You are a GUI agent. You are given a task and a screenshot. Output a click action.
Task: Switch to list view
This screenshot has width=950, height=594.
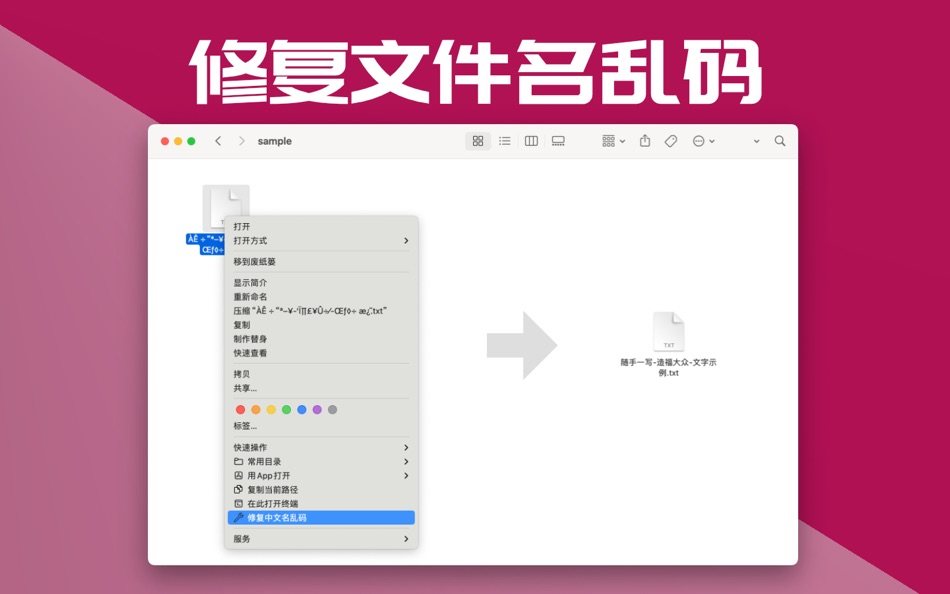tap(505, 141)
